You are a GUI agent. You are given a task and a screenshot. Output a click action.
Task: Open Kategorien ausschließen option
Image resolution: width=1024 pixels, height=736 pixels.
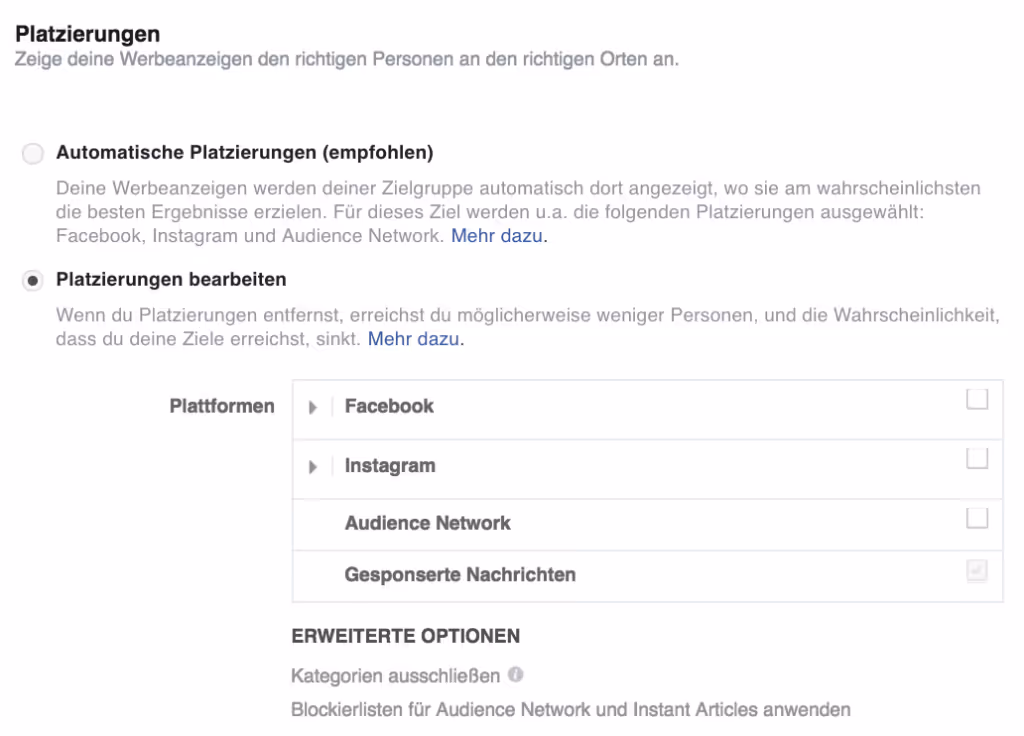click(x=395, y=675)
